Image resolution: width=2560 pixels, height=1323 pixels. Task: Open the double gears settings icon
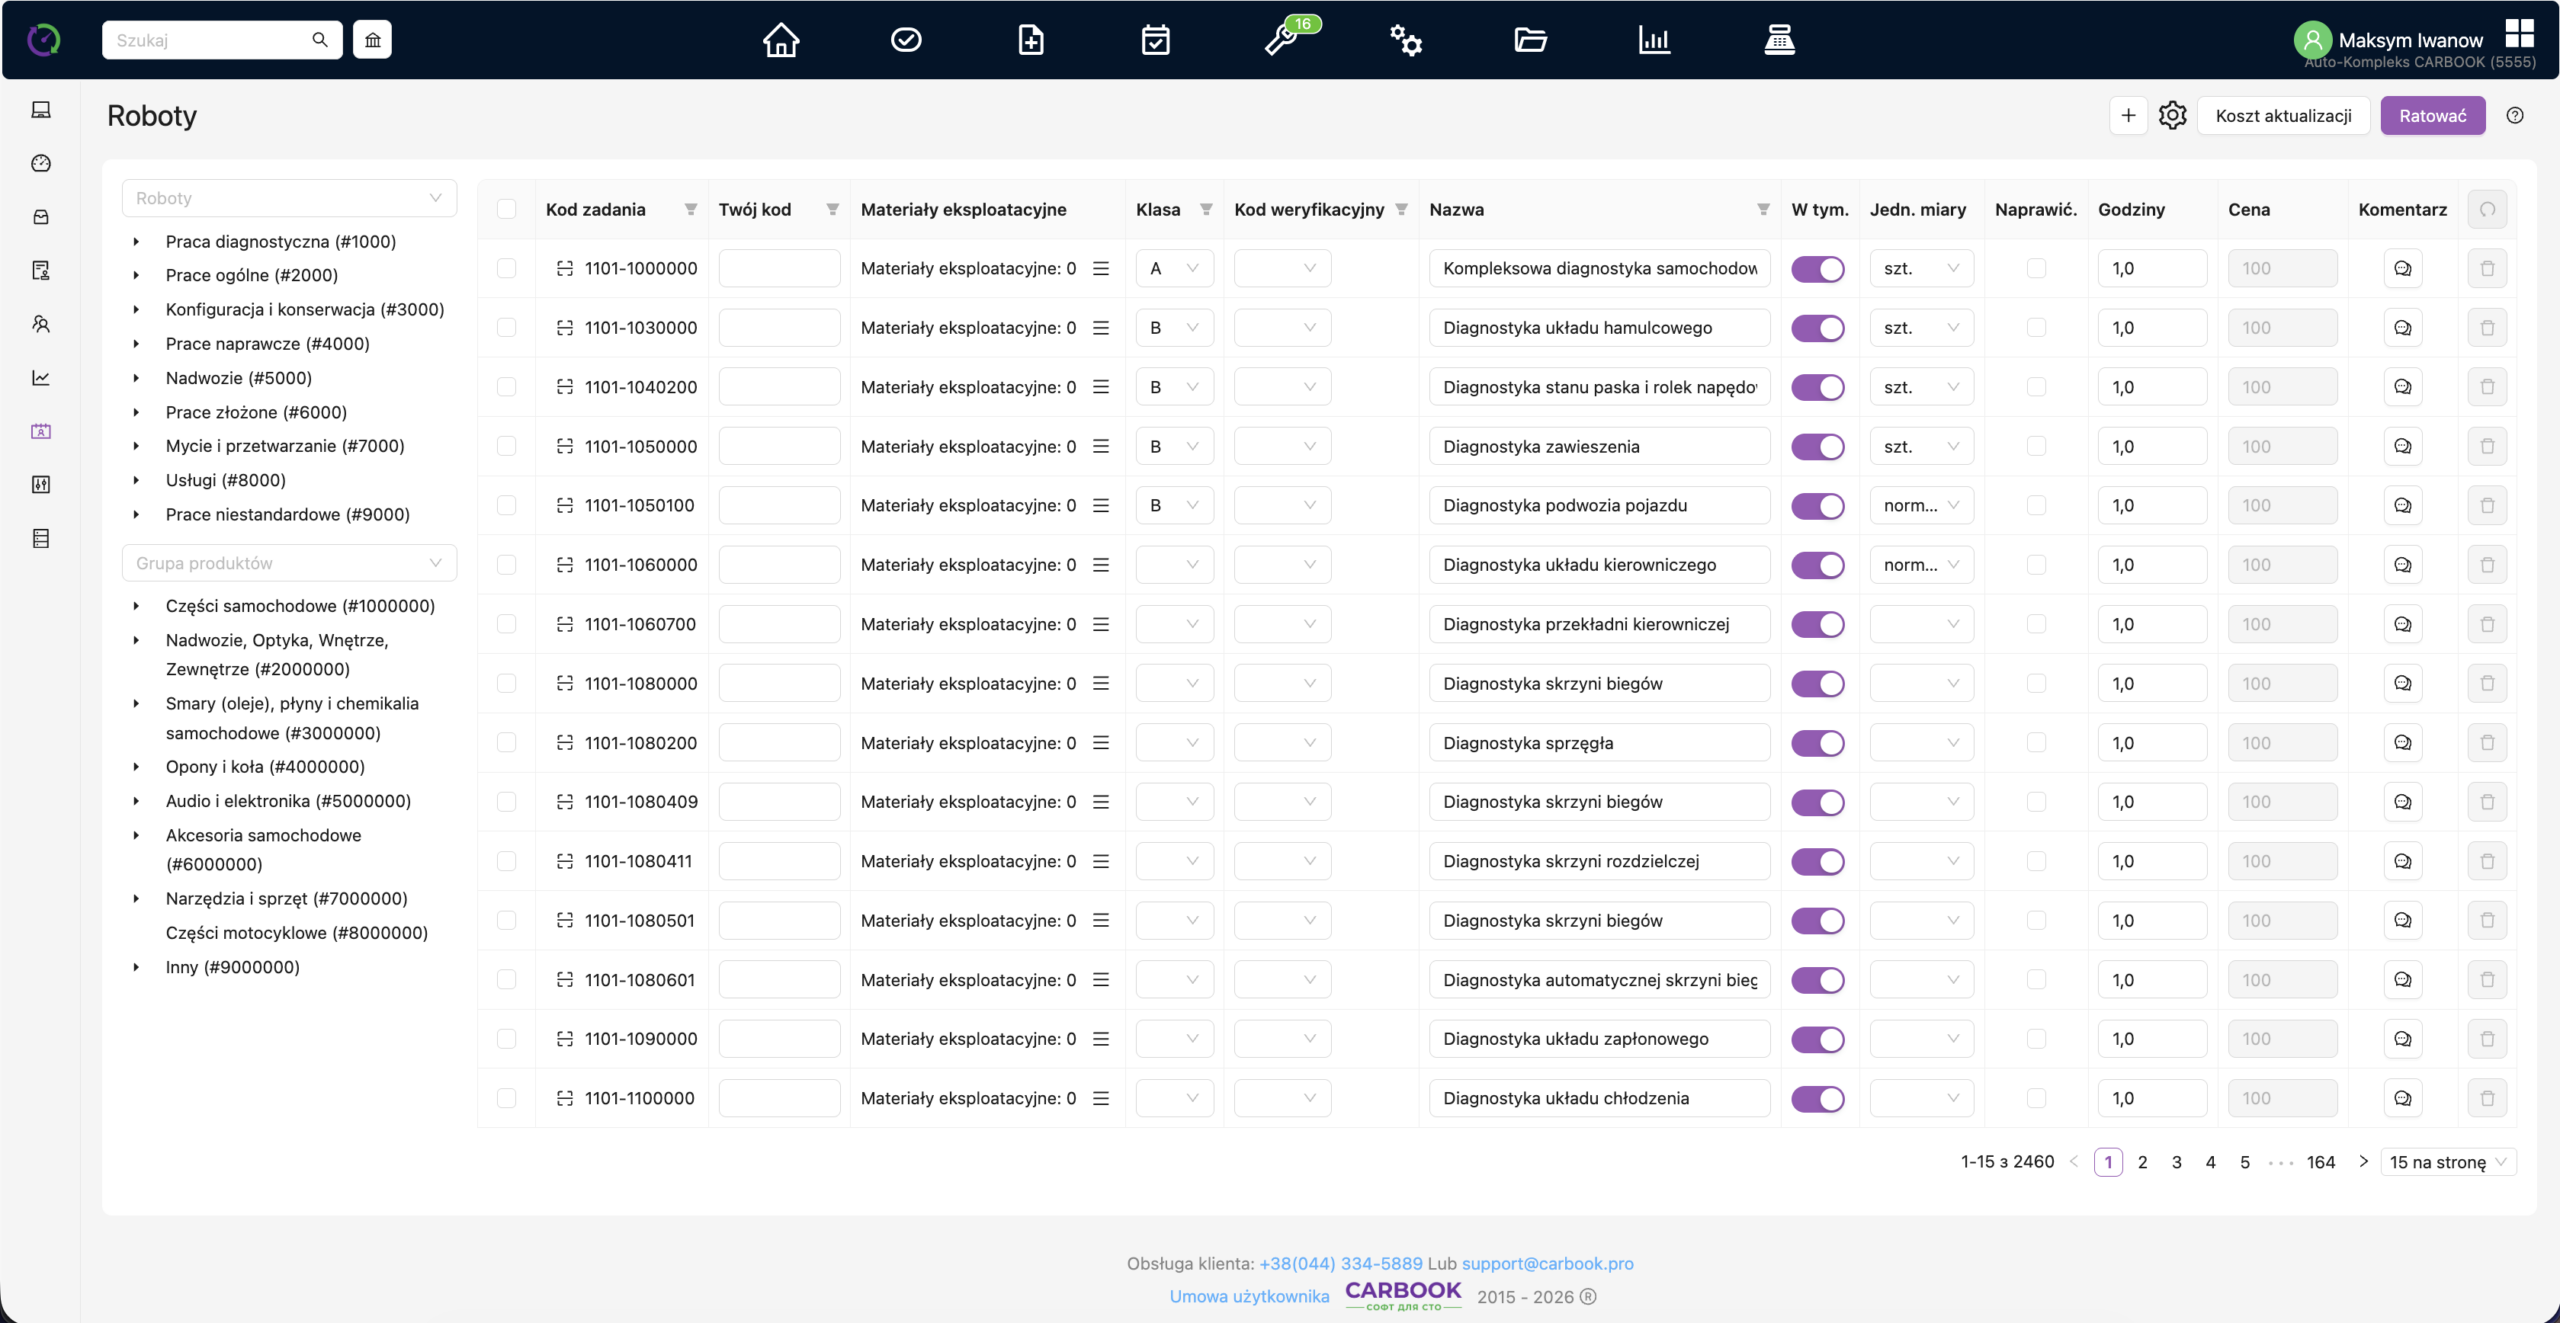(x=1405, y=40)
